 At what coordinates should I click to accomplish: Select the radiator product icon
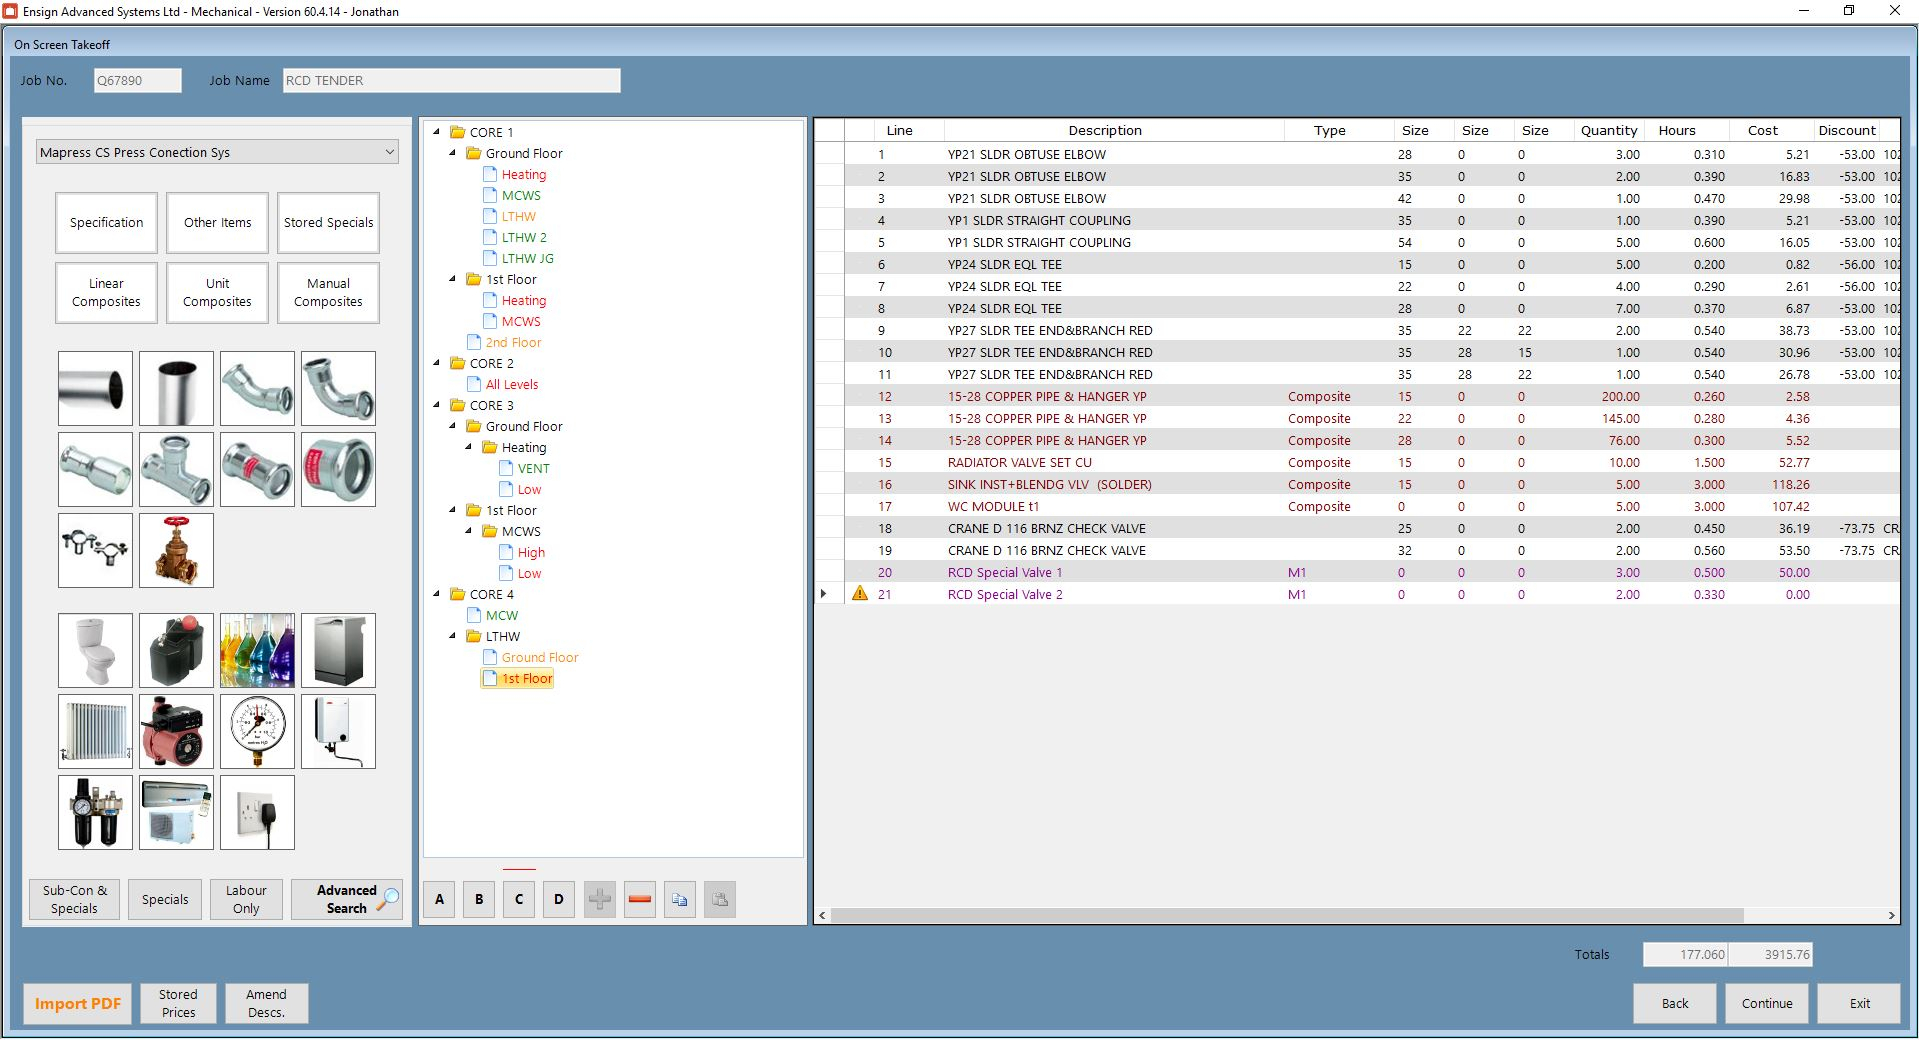95,731
